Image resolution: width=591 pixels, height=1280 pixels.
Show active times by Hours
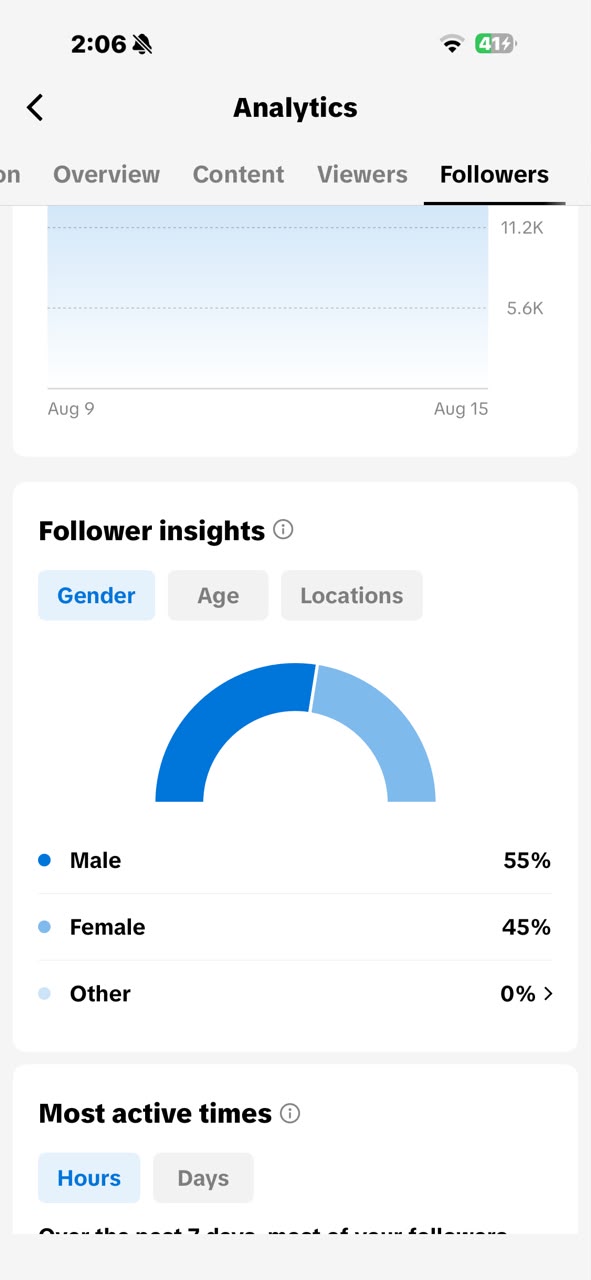click(89, 1178)
